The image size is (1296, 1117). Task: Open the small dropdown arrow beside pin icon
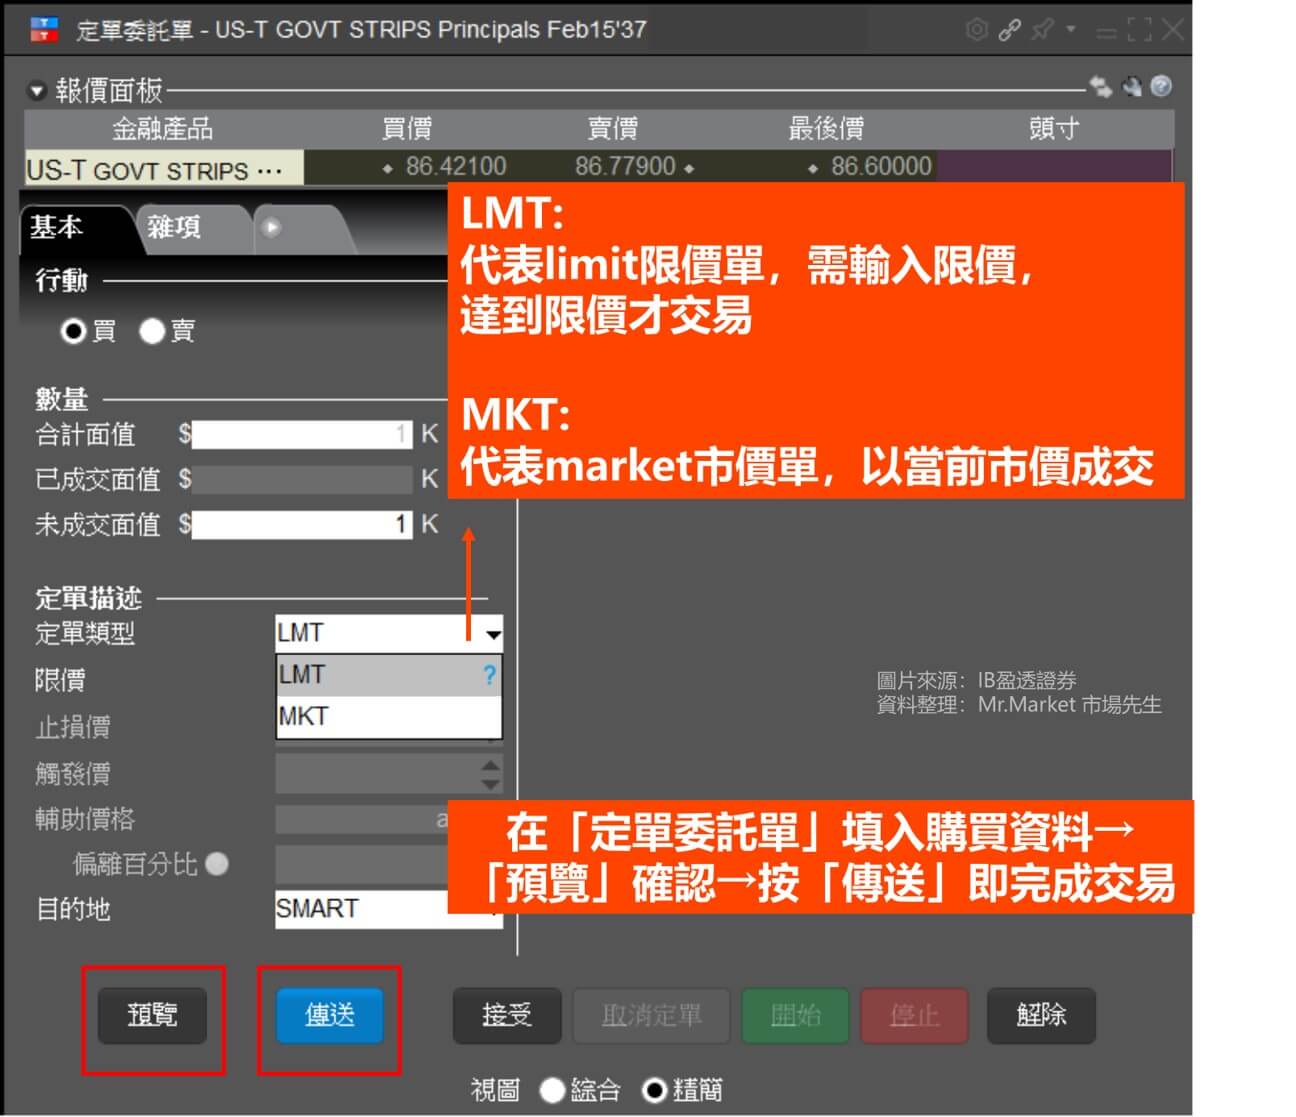pos(1071,29)
